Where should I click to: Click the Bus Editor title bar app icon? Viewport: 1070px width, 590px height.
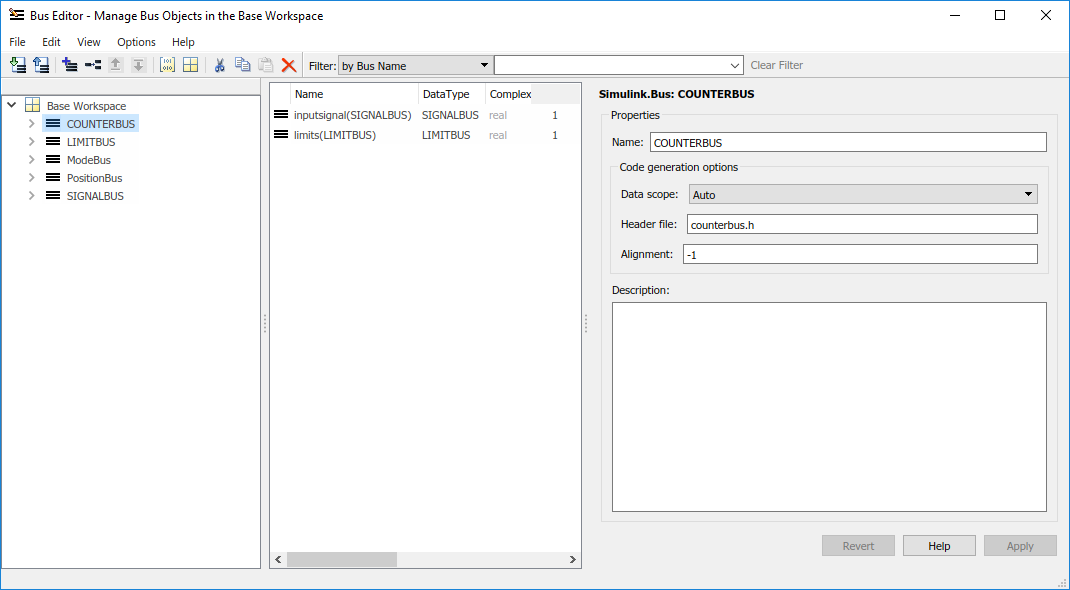[x=16, y=14]
